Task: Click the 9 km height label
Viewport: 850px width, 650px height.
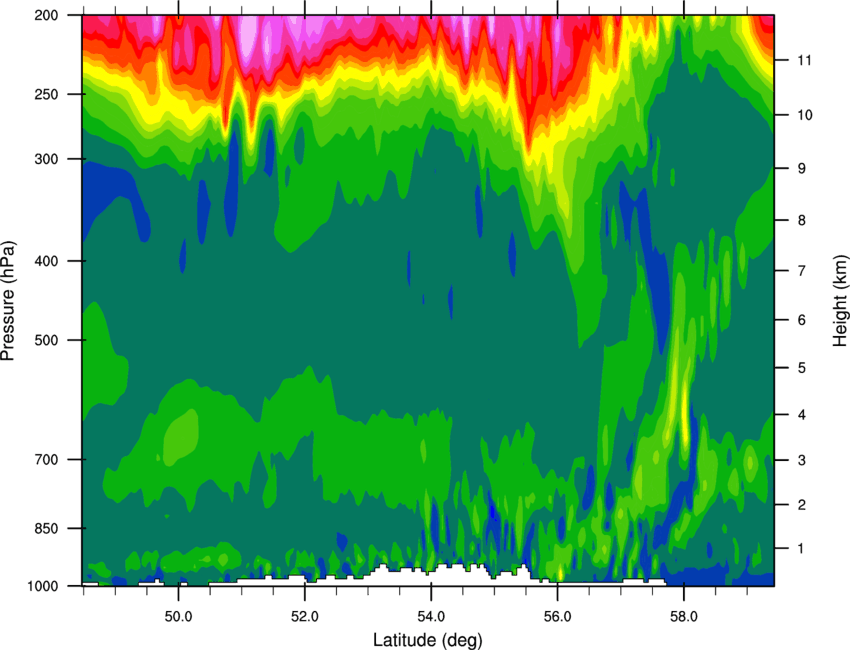Action: point(801,169)
